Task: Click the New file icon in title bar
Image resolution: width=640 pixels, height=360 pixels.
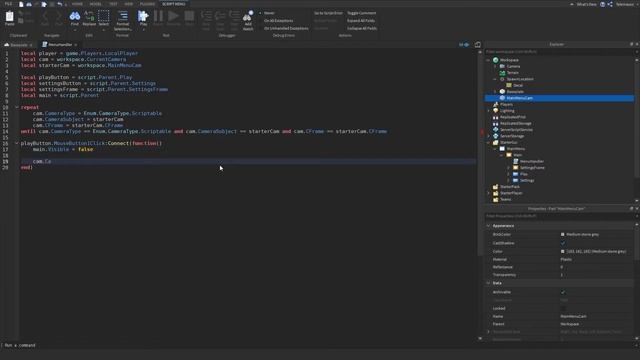Action: [21, 4]
